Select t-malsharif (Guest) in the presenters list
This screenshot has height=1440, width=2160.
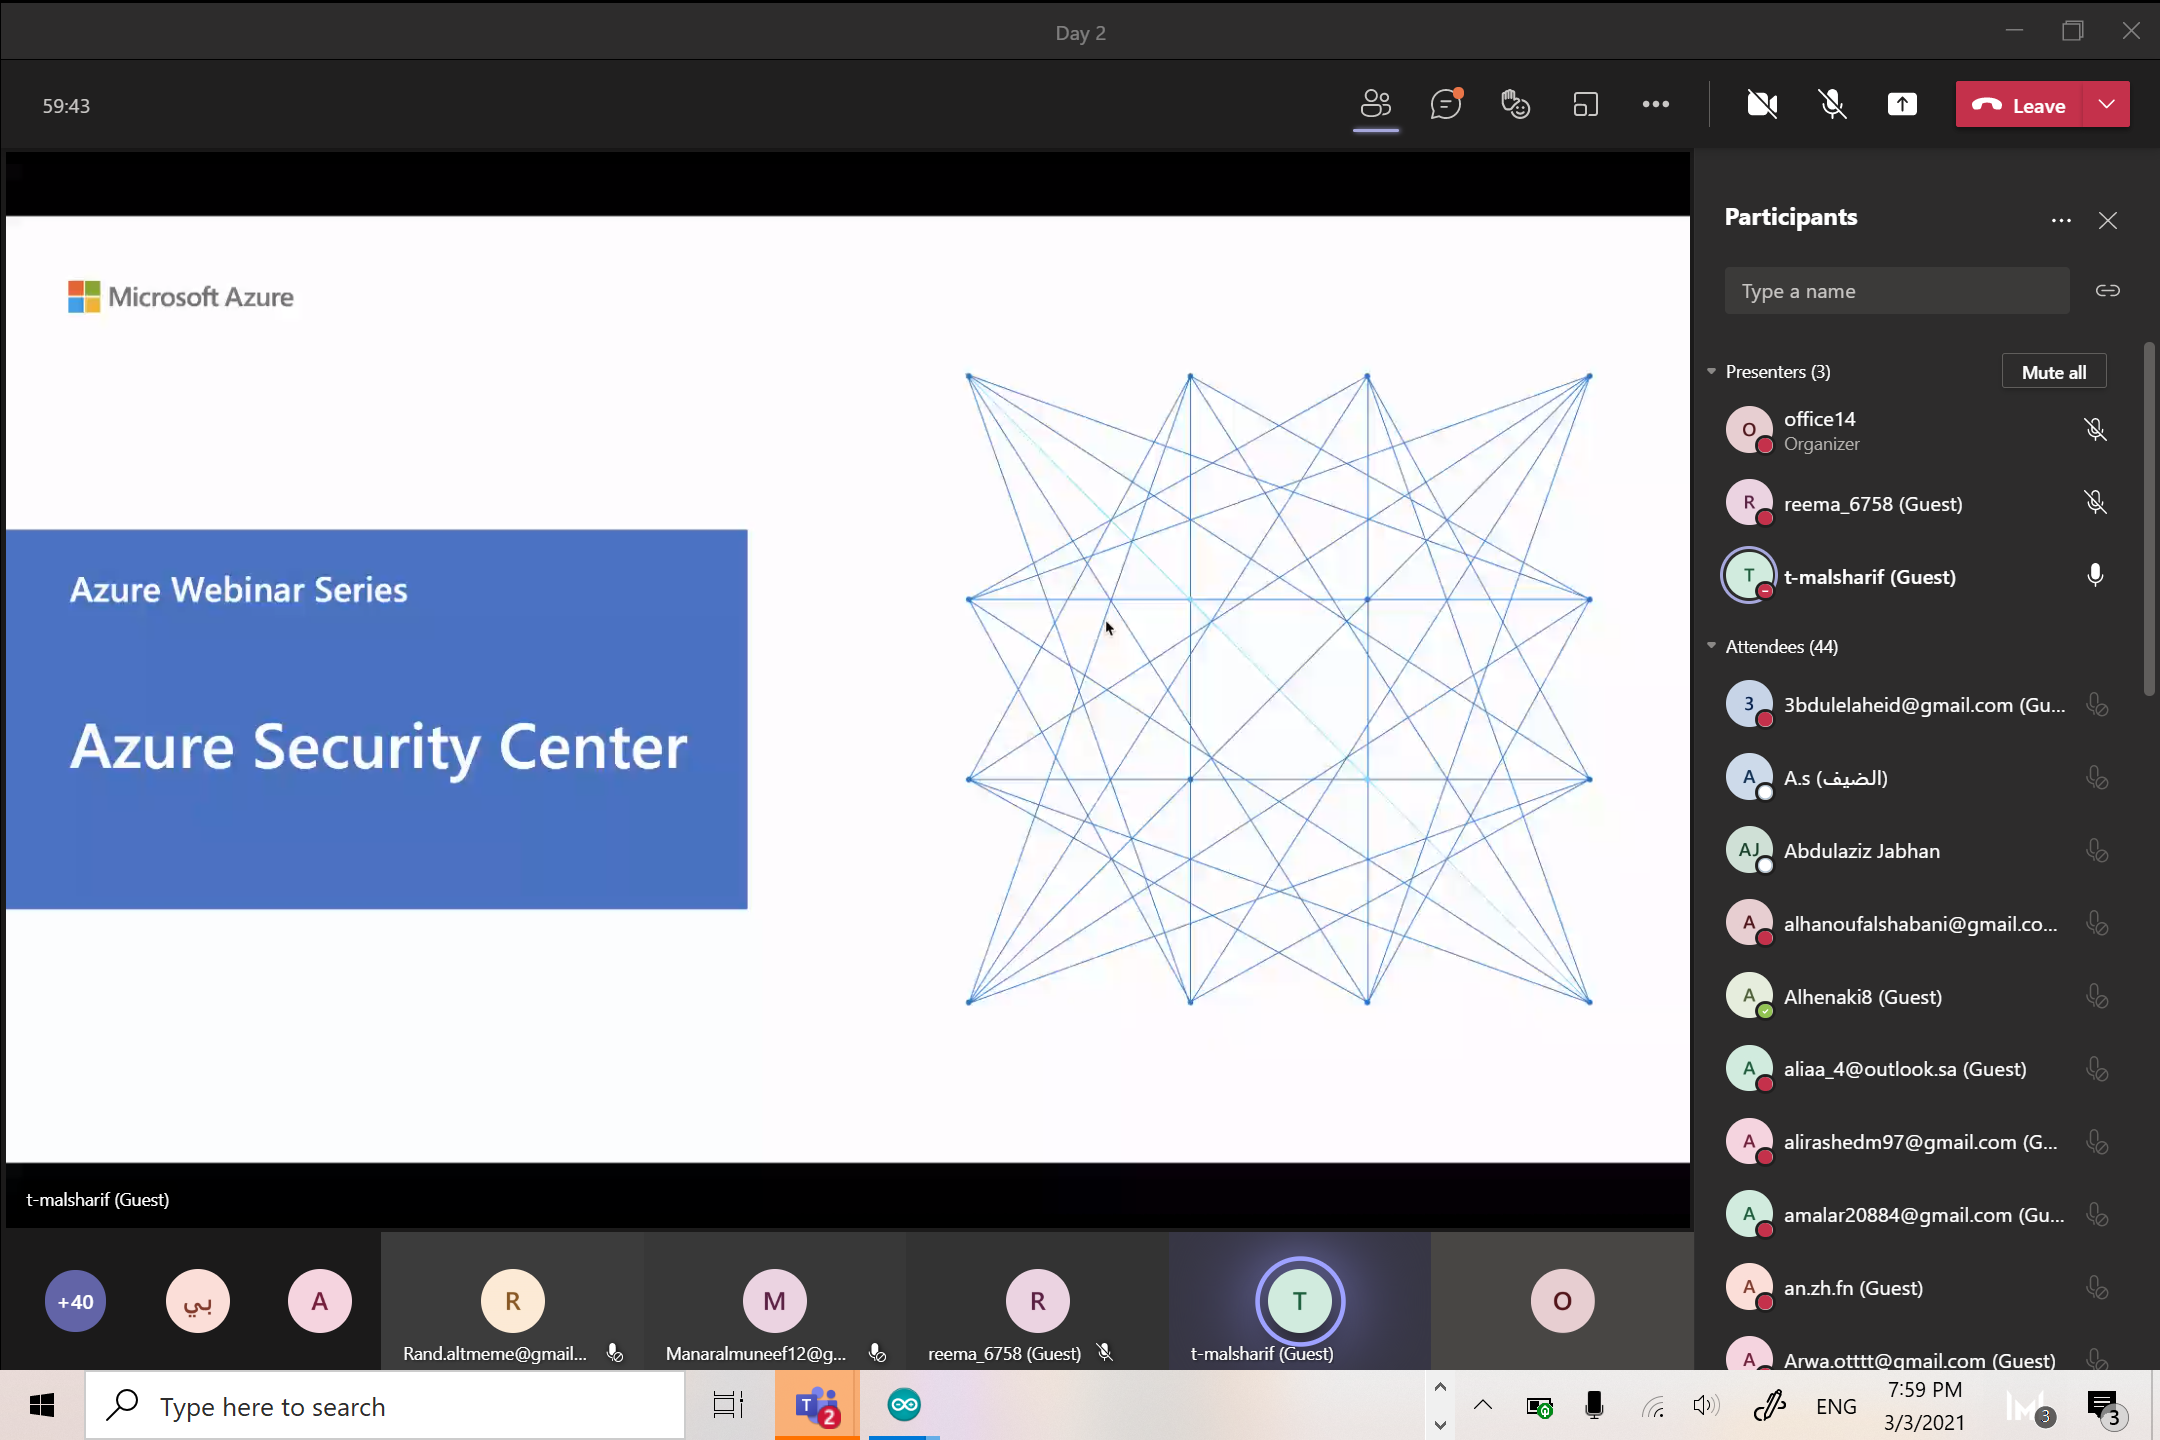click(x=1869, y=577)
